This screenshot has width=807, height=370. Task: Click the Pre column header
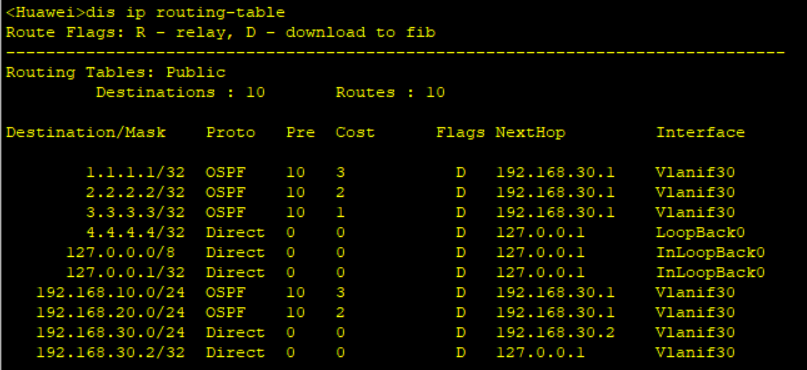click(x=301, y=133)
